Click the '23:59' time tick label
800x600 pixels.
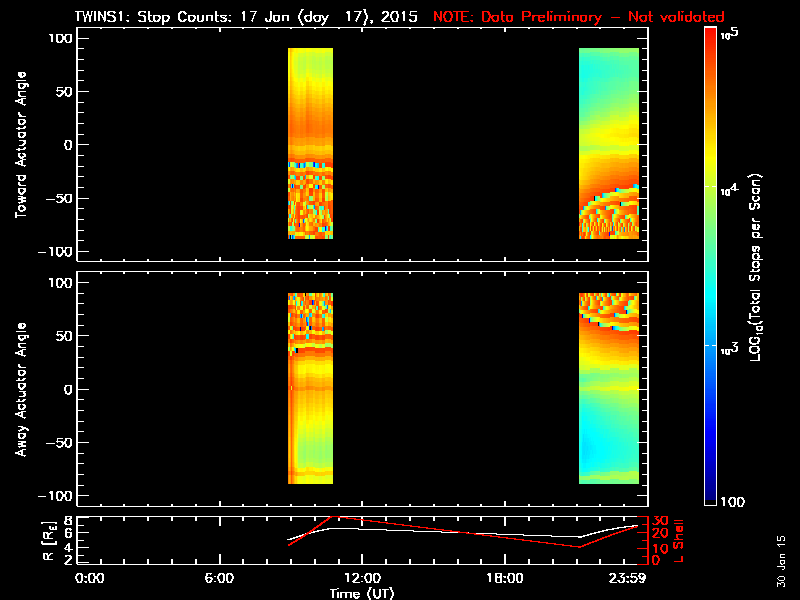click(628, 579)
